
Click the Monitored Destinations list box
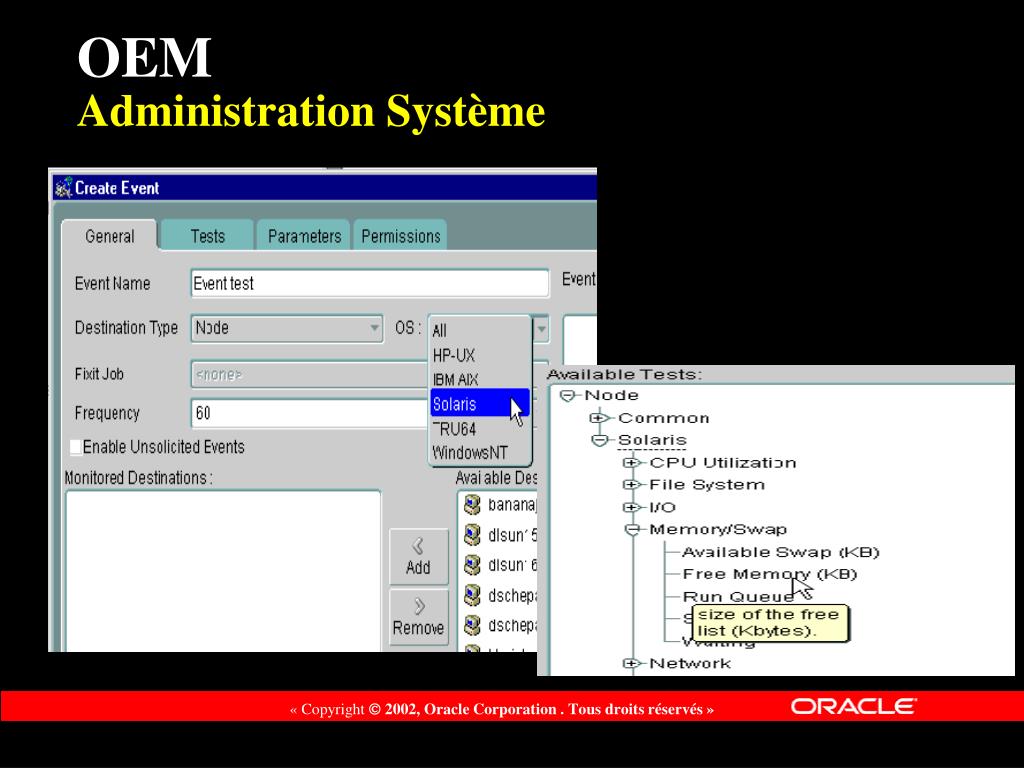[x=223, y=571]
